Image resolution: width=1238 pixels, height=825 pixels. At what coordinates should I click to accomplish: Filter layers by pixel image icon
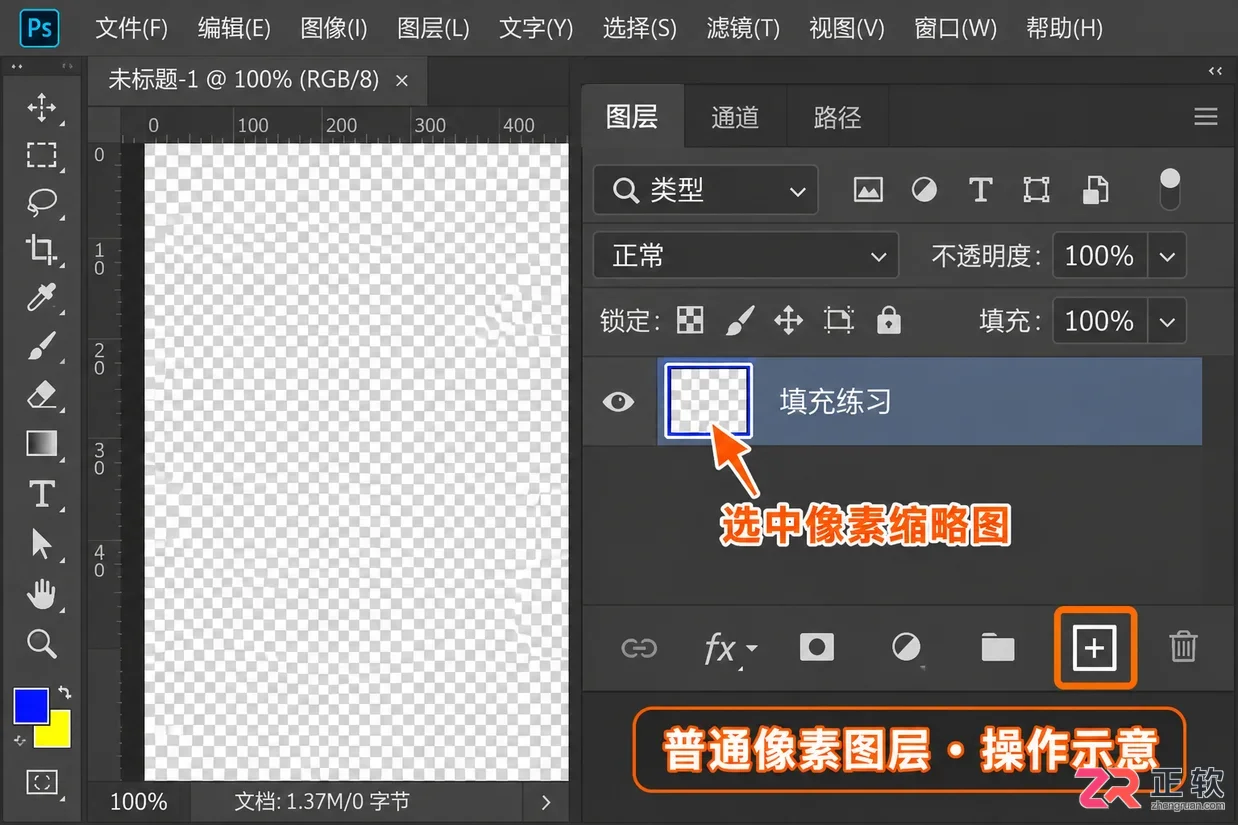tap(868, 190)
